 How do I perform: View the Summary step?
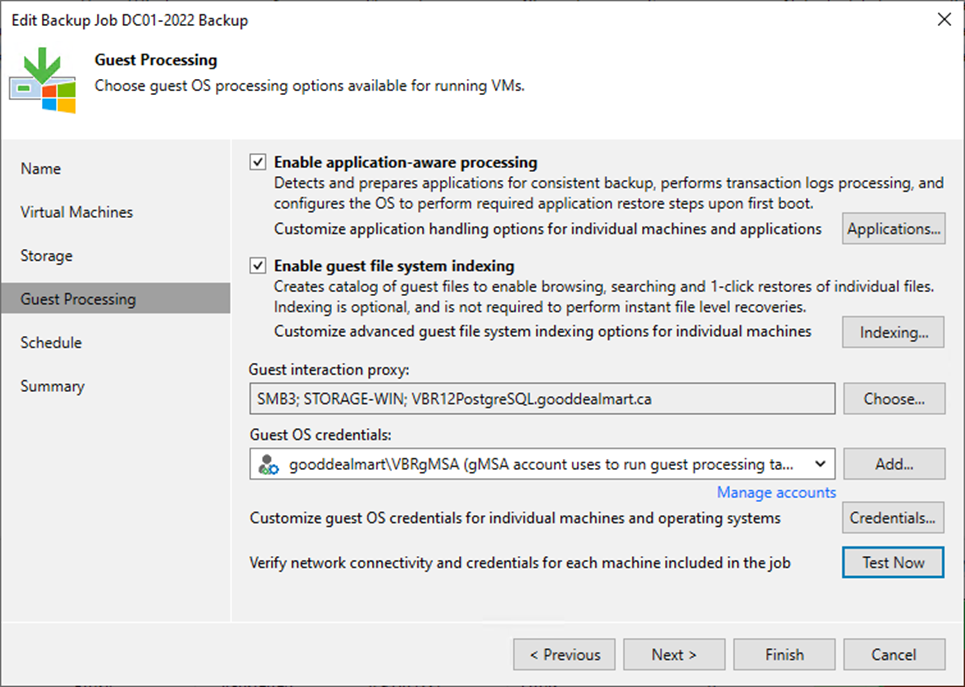[50, 385]
